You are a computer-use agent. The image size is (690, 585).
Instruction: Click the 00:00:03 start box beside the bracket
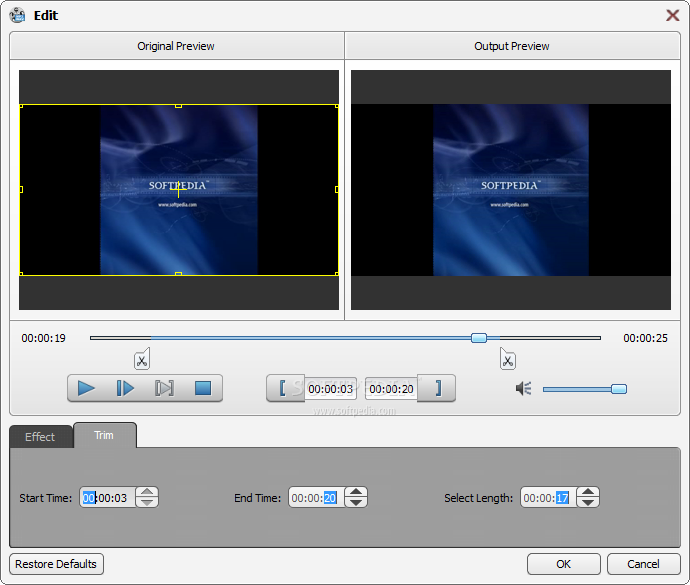click(x=330, y=389)
